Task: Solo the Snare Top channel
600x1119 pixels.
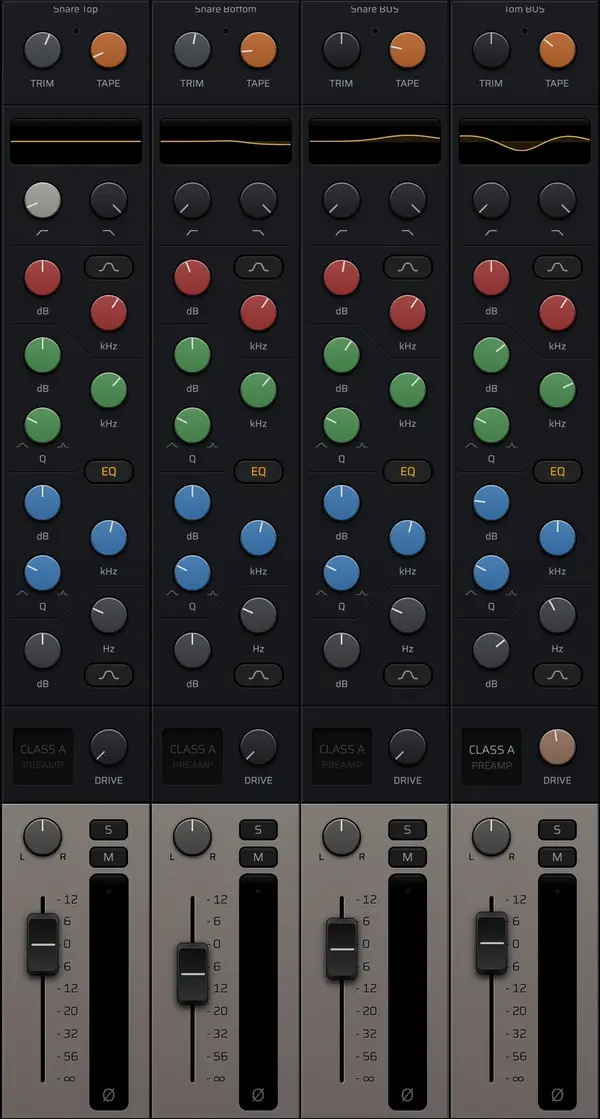Action: [108, 829]
